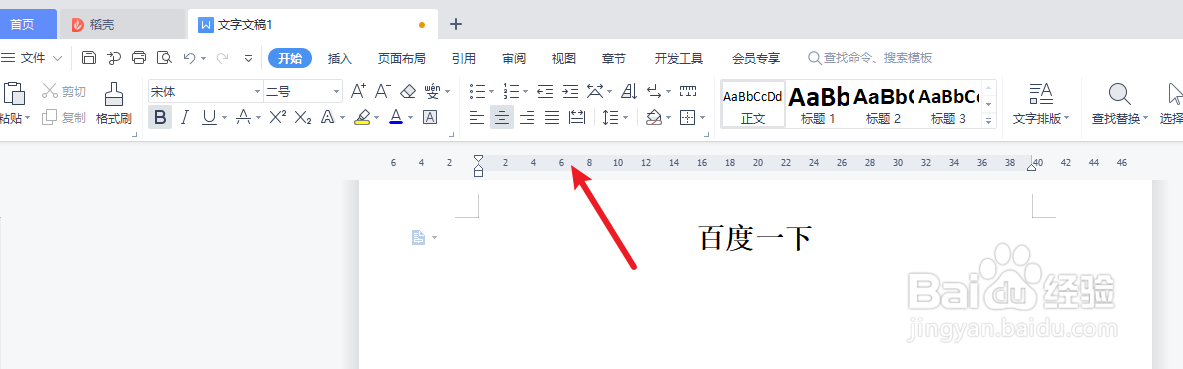This screenshot has width=1183, height=369.
Task: Click the Format Painter (格式刷) brush
Action: (x=114, y=103)
